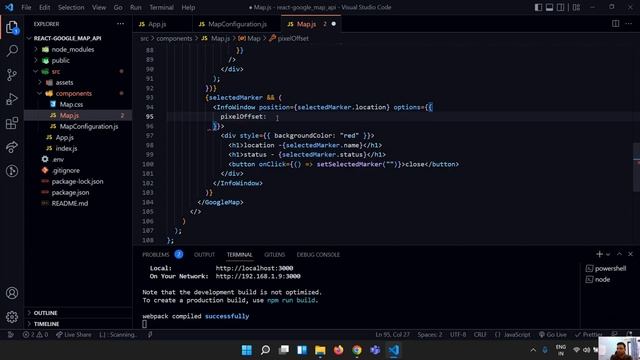Click Prettier in the status bar
This screenshot has height=360, width=640.
pos(589,335)
